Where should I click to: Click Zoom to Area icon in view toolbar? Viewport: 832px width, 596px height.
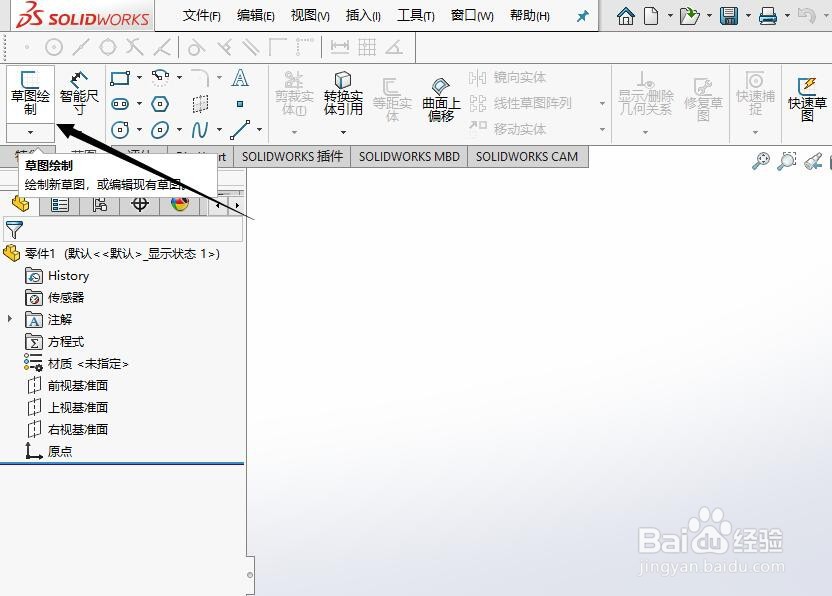[786, 161]
